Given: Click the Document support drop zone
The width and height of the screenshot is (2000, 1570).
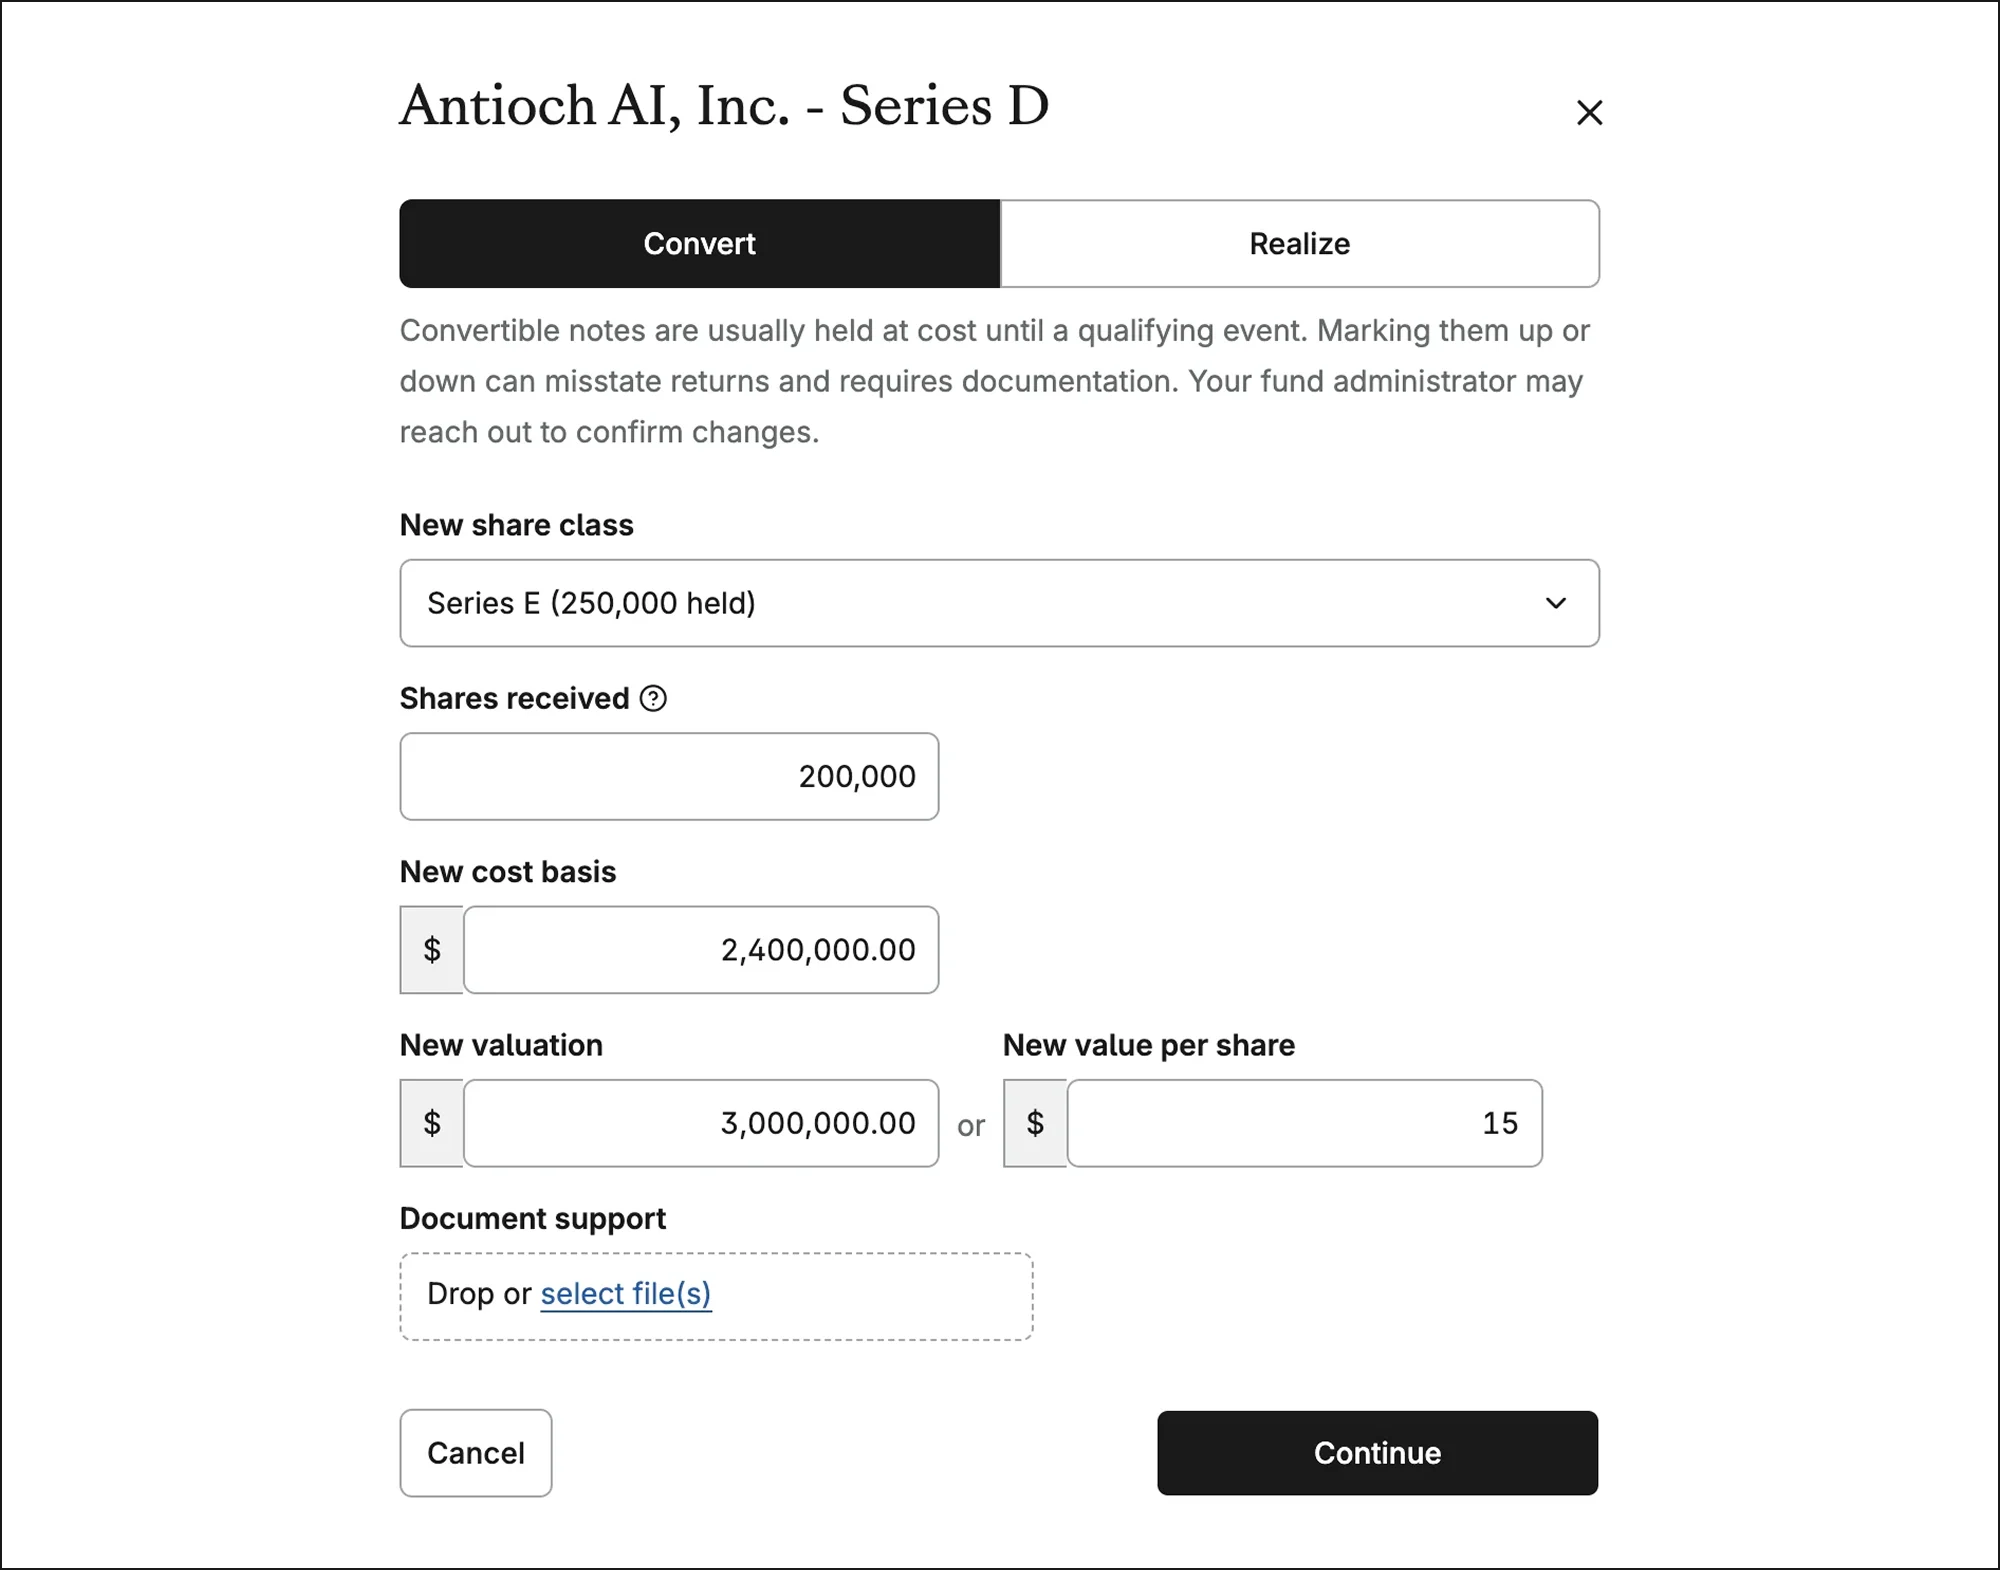Looking at the screenshot, I should pos(716,1296).
